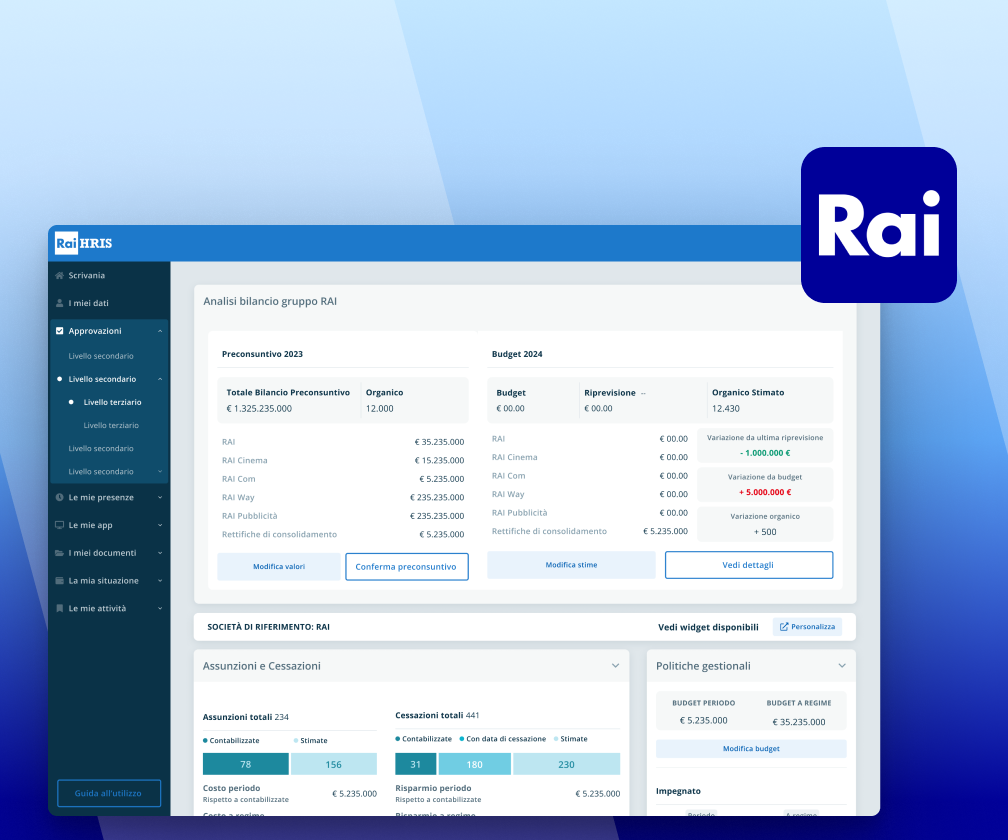Image resolution: width=1008 pixels, height=840 pixels.
Task: Collapse the active Livello secondario chevron
Action: (x=160, y=379)
